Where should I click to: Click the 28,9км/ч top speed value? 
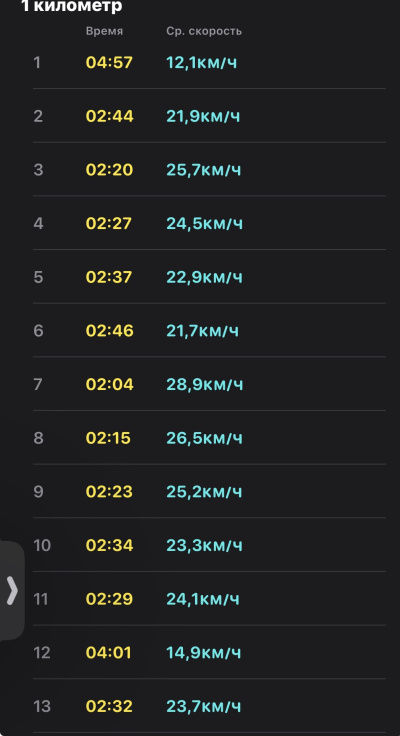pos(204,384)
